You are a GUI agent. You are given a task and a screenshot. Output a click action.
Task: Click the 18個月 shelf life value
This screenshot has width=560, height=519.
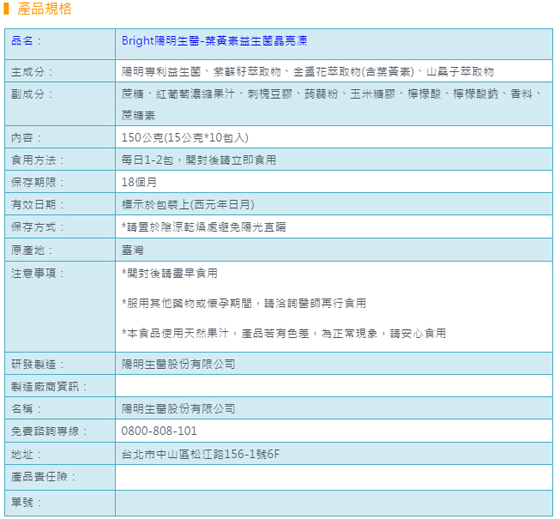[139, 182]
